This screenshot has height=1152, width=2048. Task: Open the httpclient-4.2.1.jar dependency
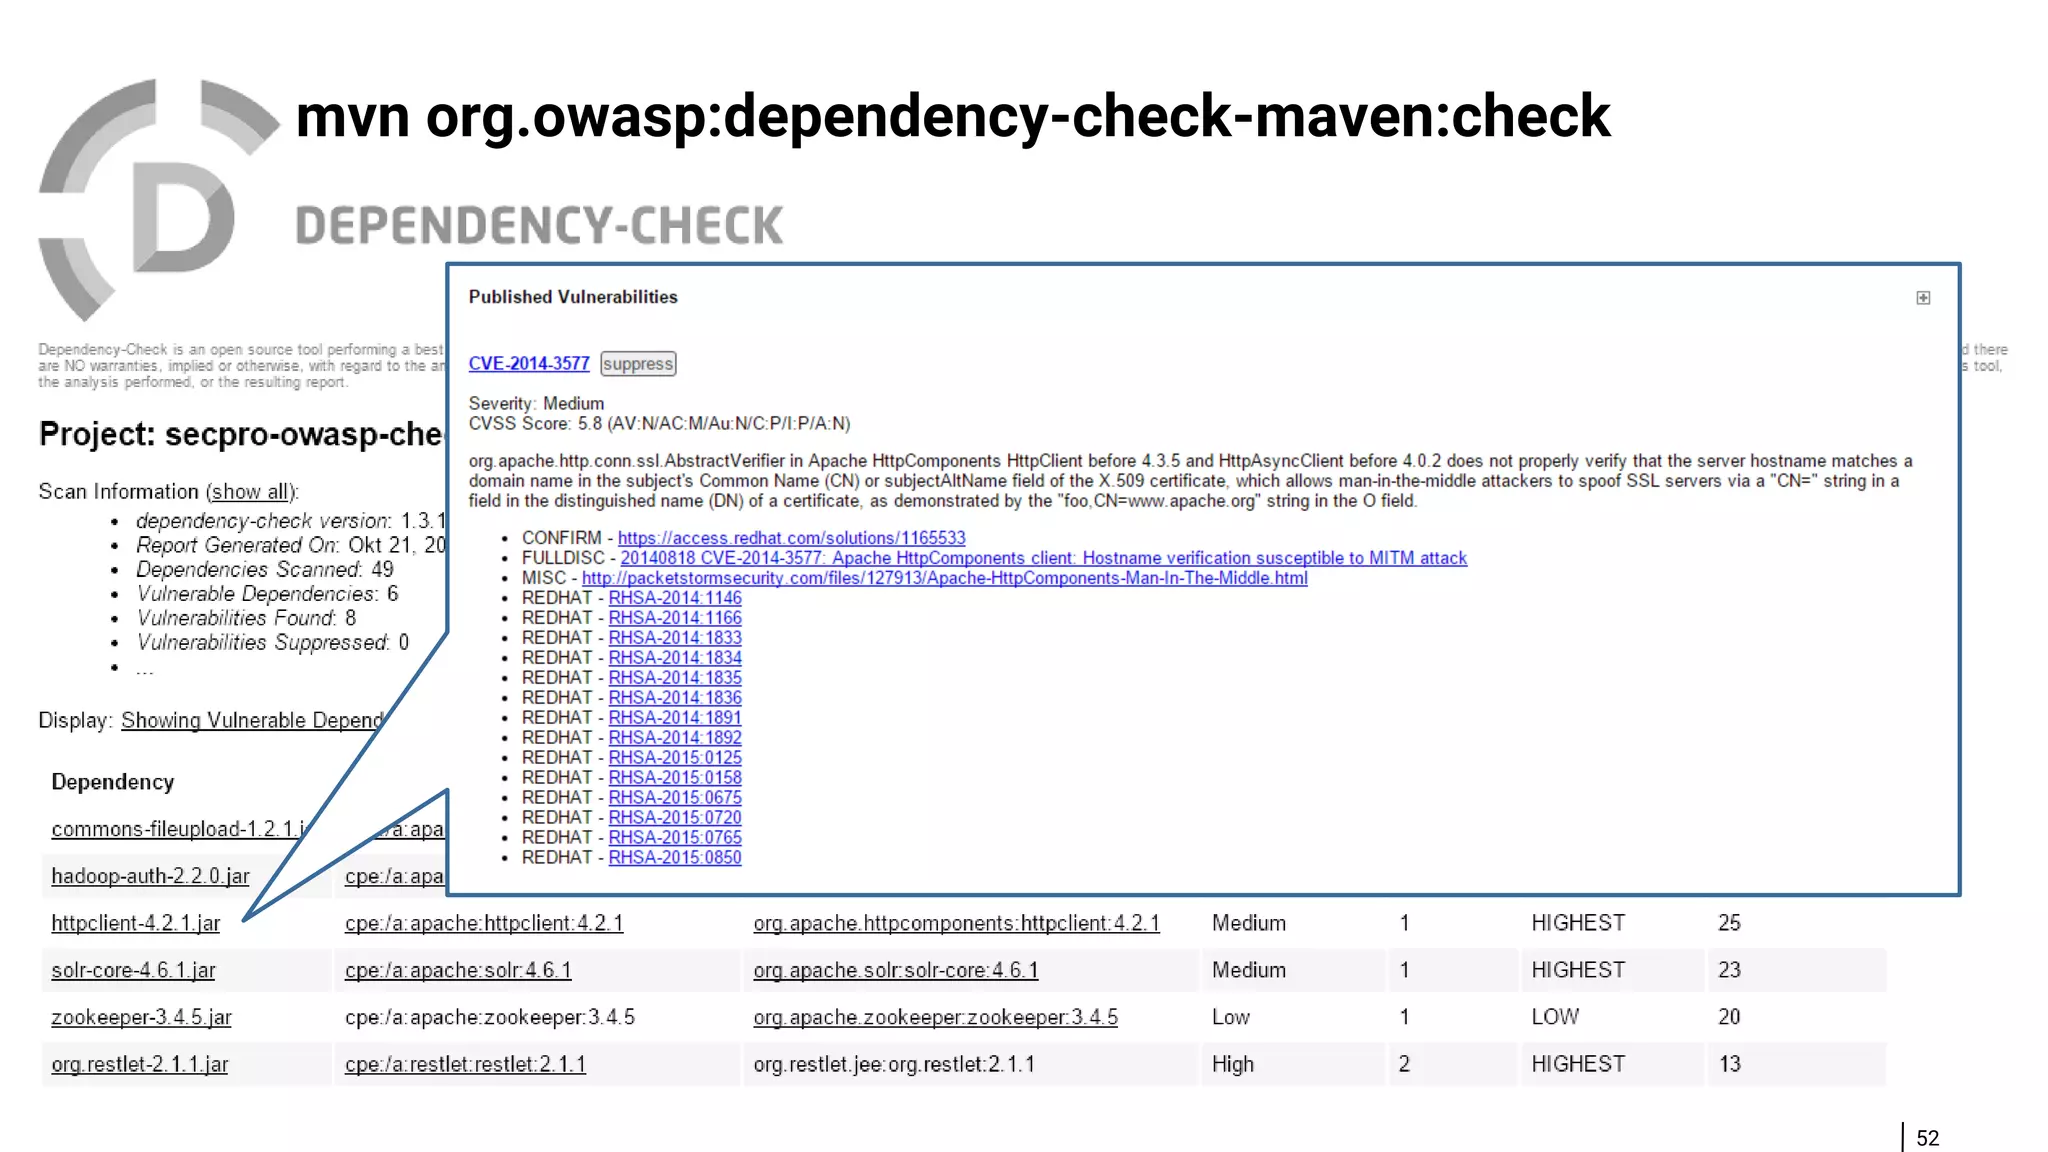(x=135, y=923)
